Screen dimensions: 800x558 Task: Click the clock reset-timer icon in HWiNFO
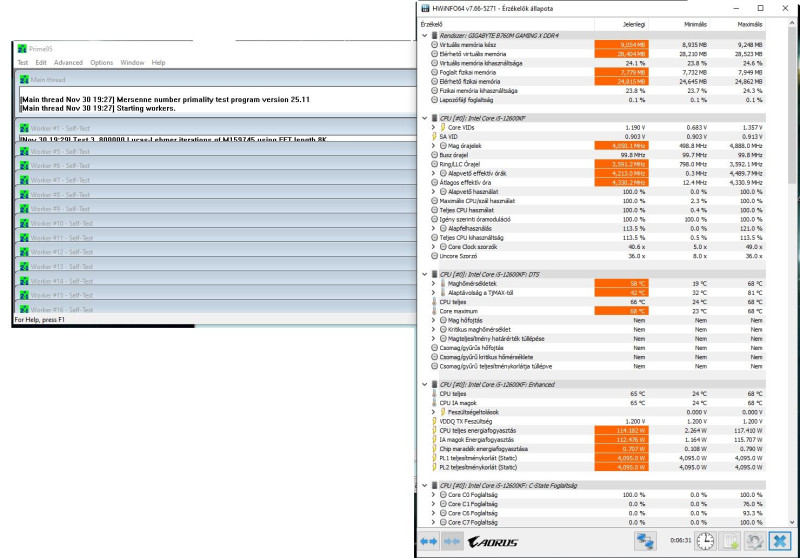[x=706, y=541]
